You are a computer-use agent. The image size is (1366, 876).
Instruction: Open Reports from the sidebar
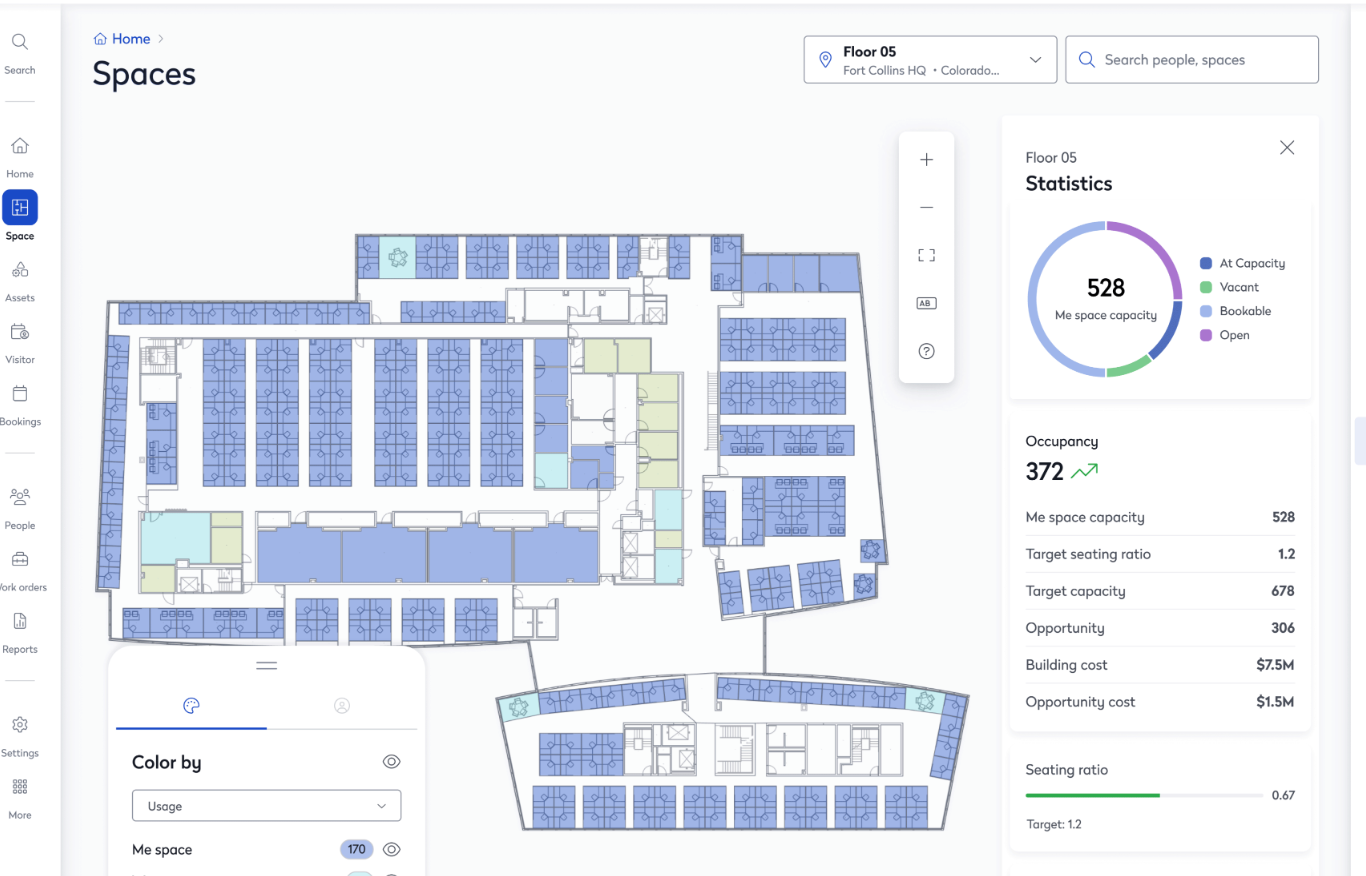(x=19, y=633)
